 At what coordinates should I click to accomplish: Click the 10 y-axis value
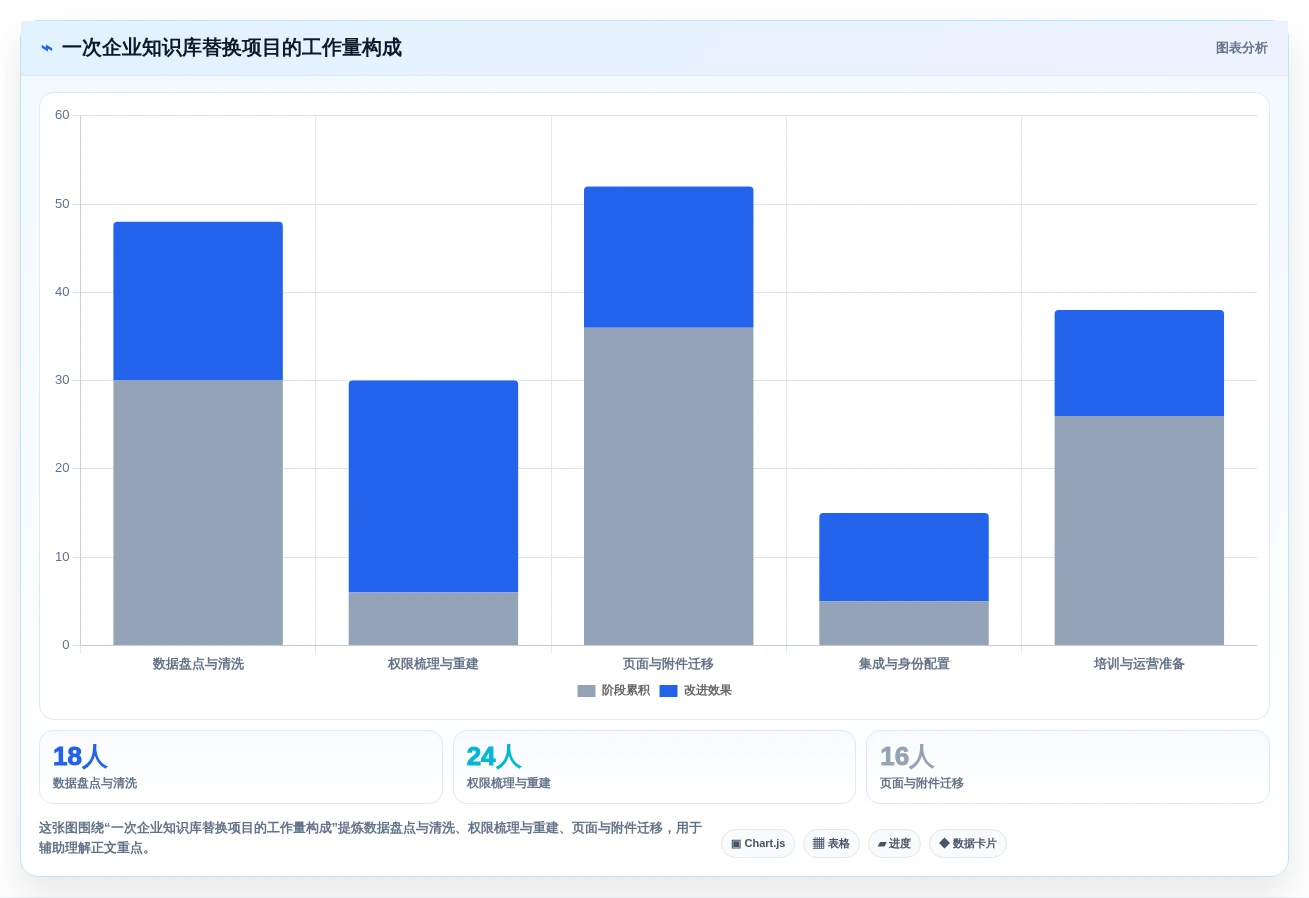point(62,557)
